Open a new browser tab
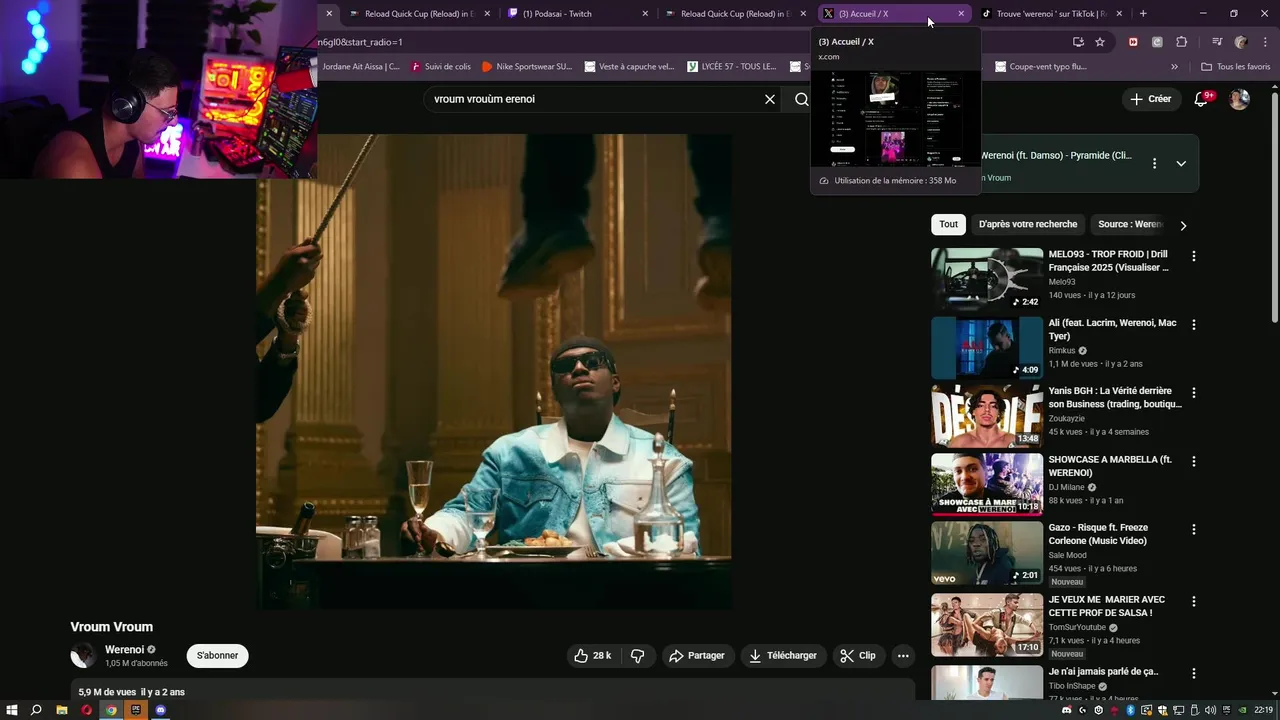This screenshot has width=1280, height=720. point(1143,13)
